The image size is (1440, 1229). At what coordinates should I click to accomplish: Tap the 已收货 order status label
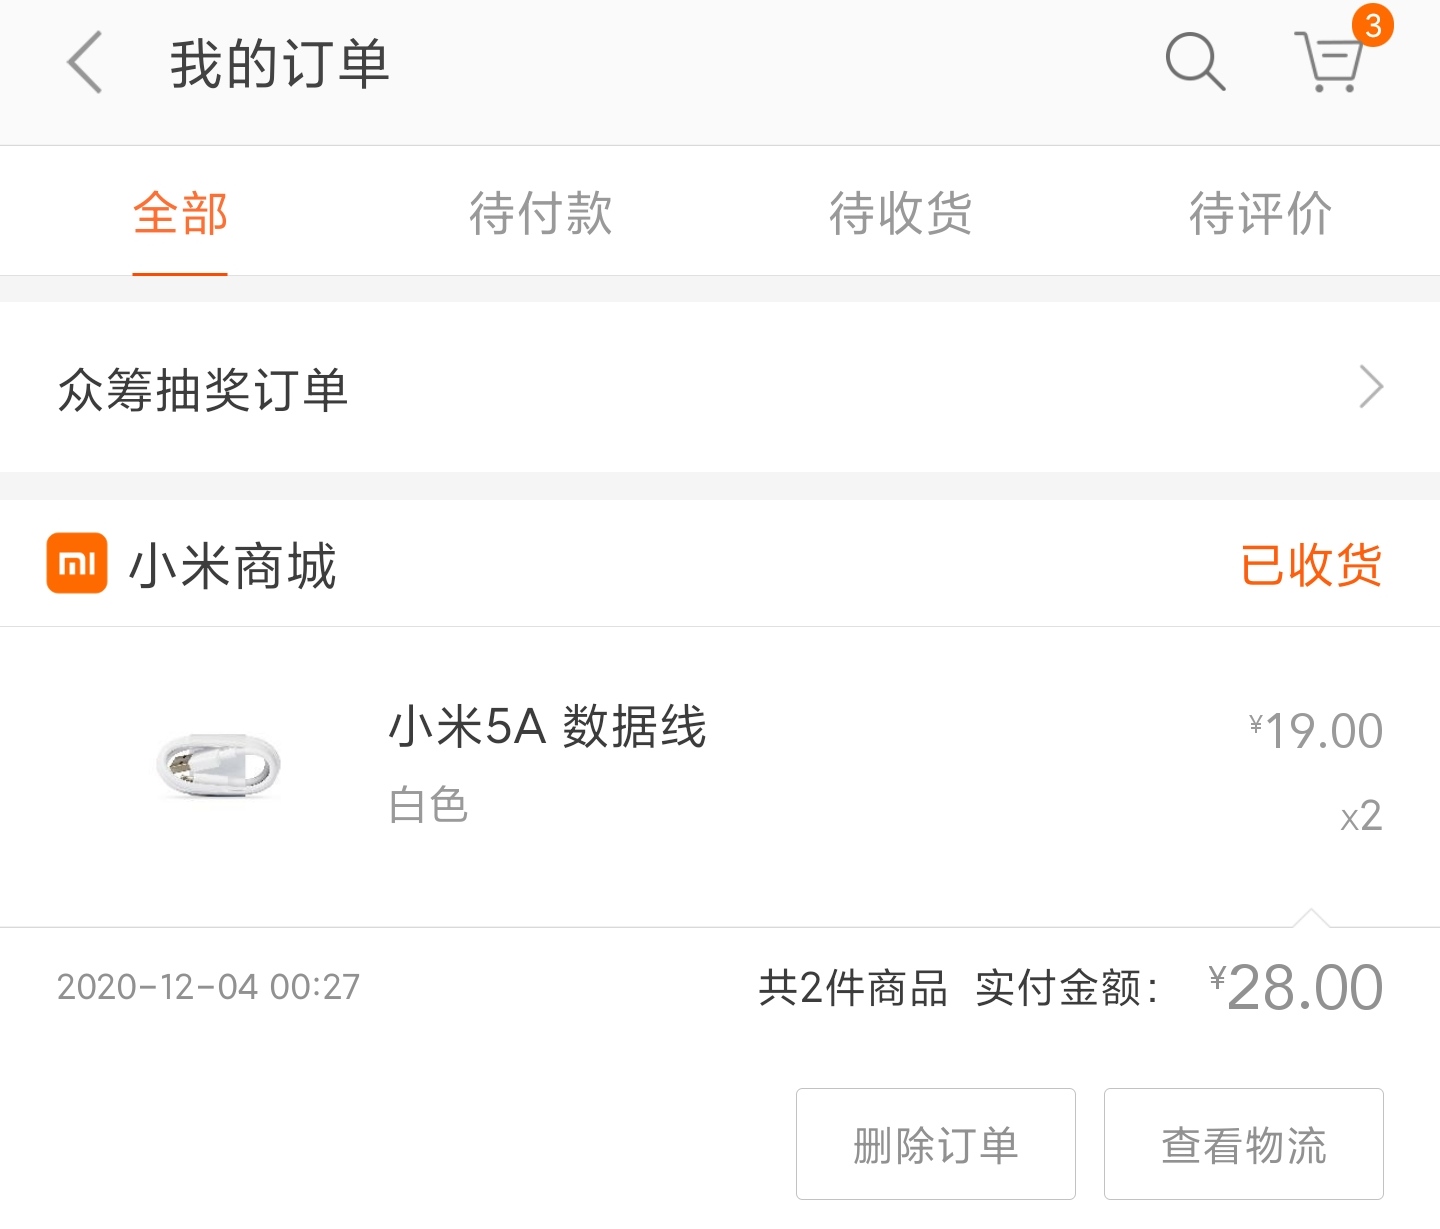[1311, 565]
